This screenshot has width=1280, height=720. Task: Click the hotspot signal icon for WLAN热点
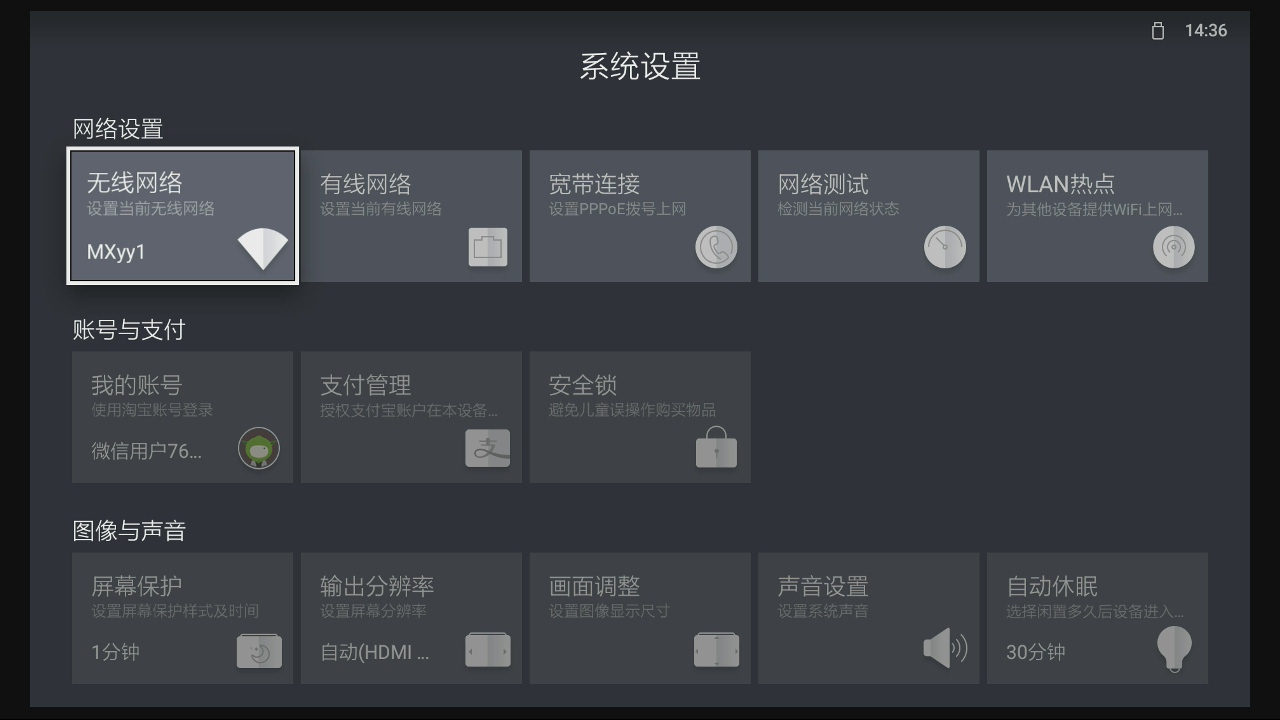1173,247
